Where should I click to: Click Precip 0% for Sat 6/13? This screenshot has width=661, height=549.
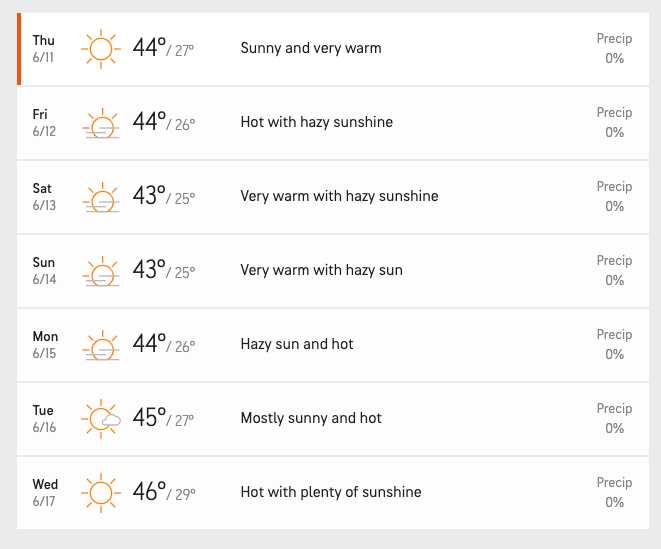[x=614, y=196]
